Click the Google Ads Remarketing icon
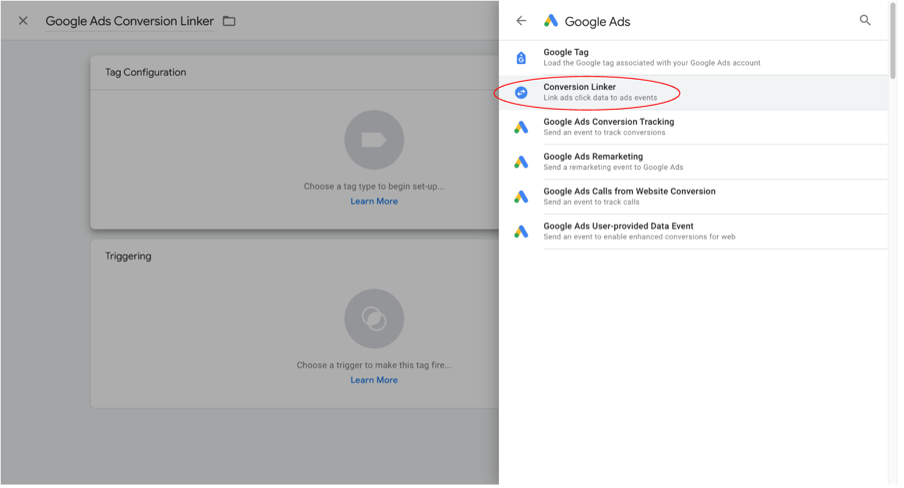Image resolution: width=904 pixels, height=488 pixels. click(x=521, y=162)
